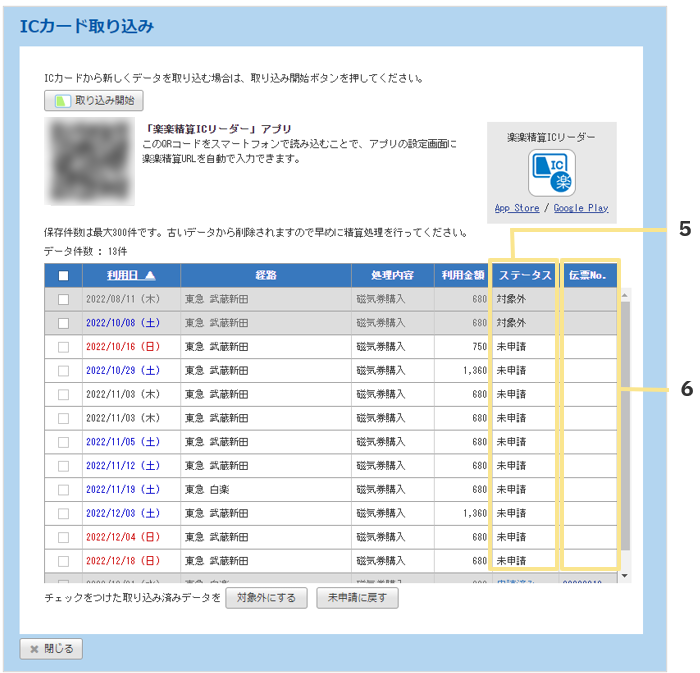Toggle the select-all checkbox in table header
The height and width of the screenshot is (673, 700).
coord(63,276)
